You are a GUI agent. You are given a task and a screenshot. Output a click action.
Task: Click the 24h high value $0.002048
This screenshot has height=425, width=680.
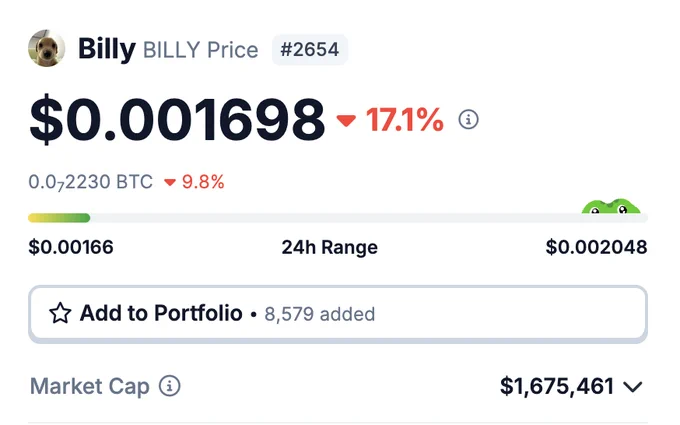pos(596,247)
